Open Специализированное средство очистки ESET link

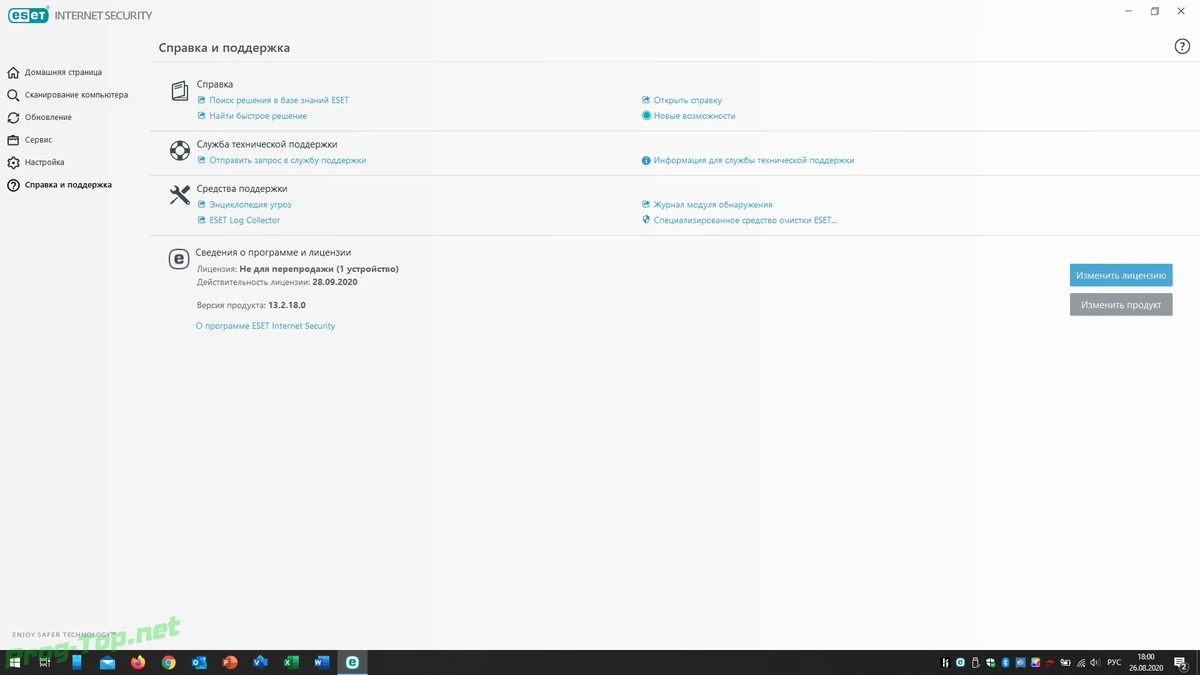pos(745,220)
